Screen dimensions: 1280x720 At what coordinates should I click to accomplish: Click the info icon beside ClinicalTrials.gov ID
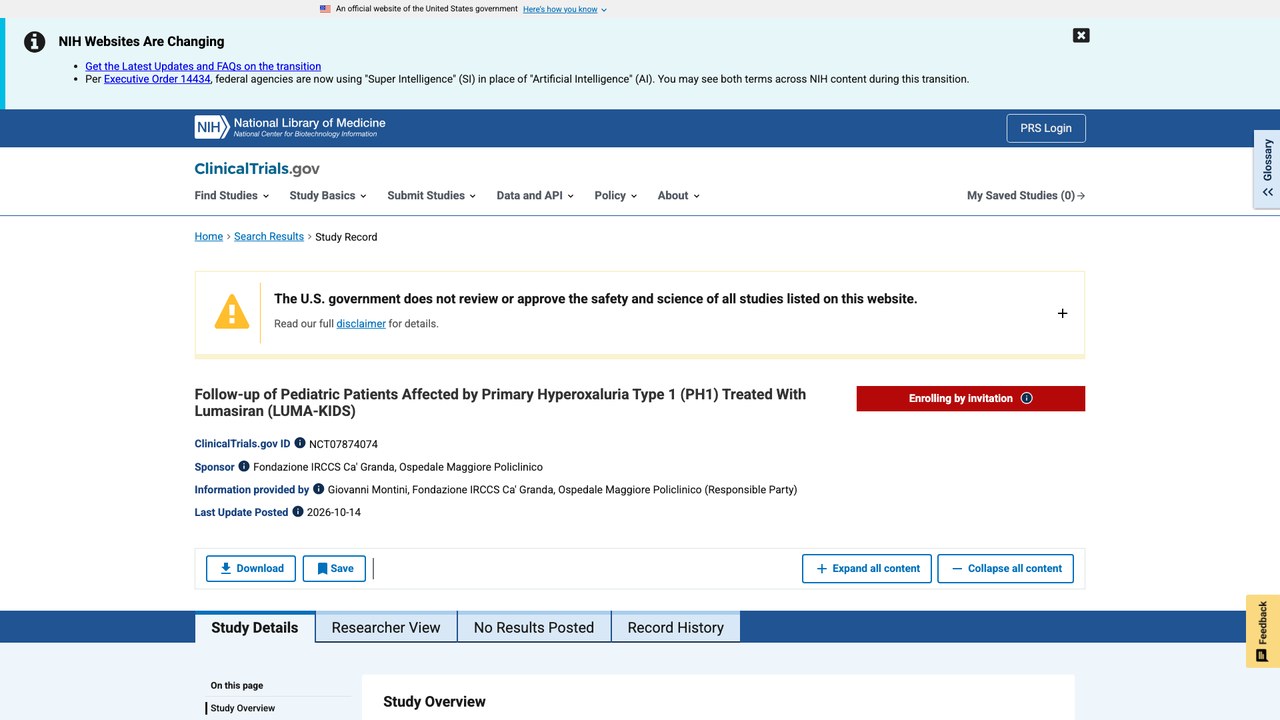tap(300, 443)
